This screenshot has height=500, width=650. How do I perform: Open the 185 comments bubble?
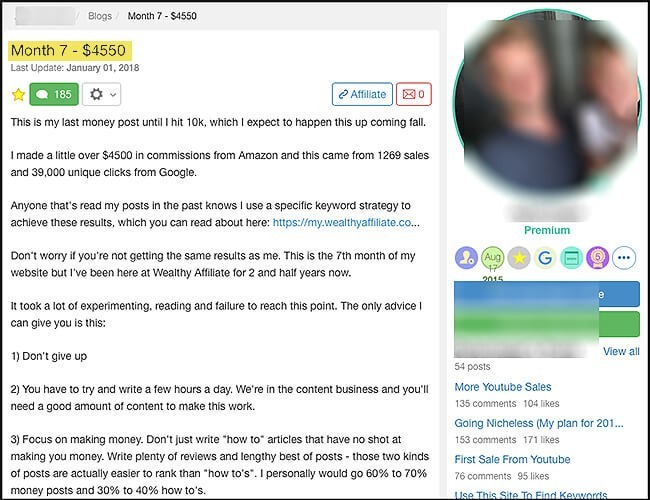54,95
